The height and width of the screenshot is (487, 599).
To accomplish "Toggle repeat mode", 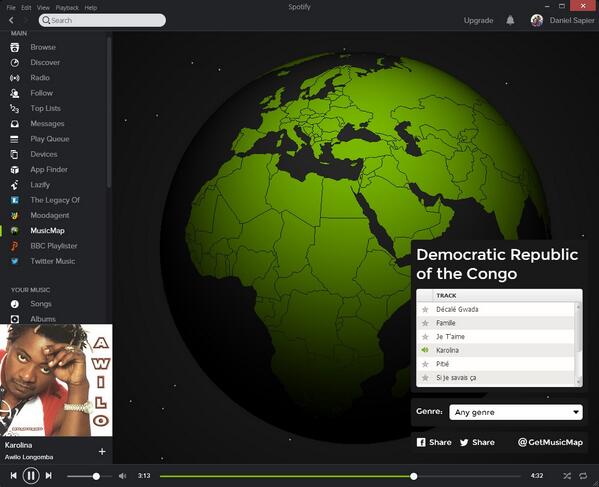I will [583, 476].
